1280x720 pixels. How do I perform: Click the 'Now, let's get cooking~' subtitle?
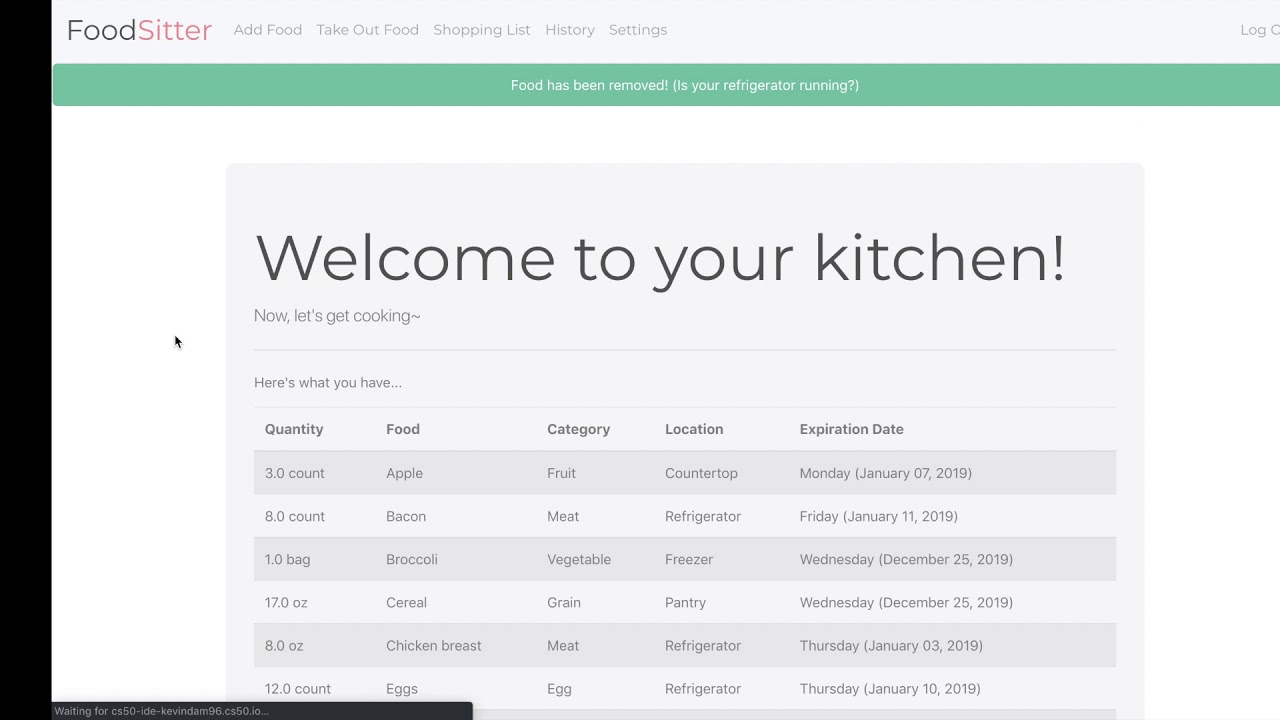[x=337, y=316]
